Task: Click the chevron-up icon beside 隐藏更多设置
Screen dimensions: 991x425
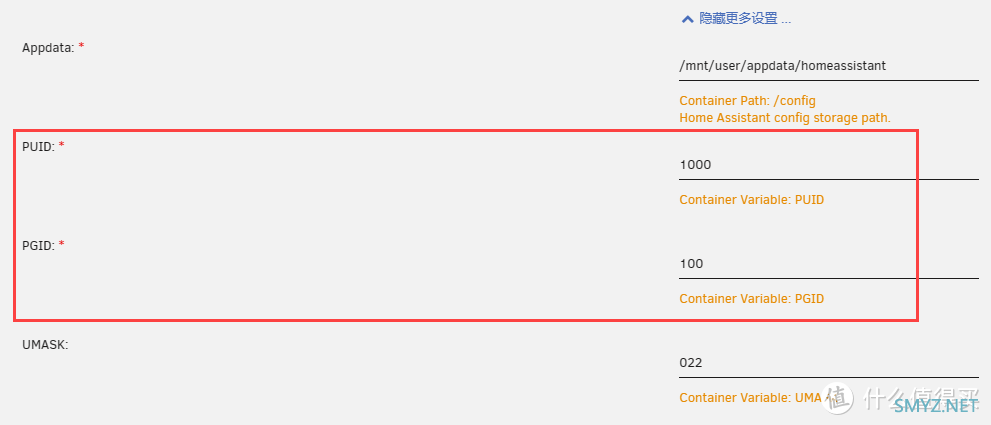Action: (x=687, y=20)
